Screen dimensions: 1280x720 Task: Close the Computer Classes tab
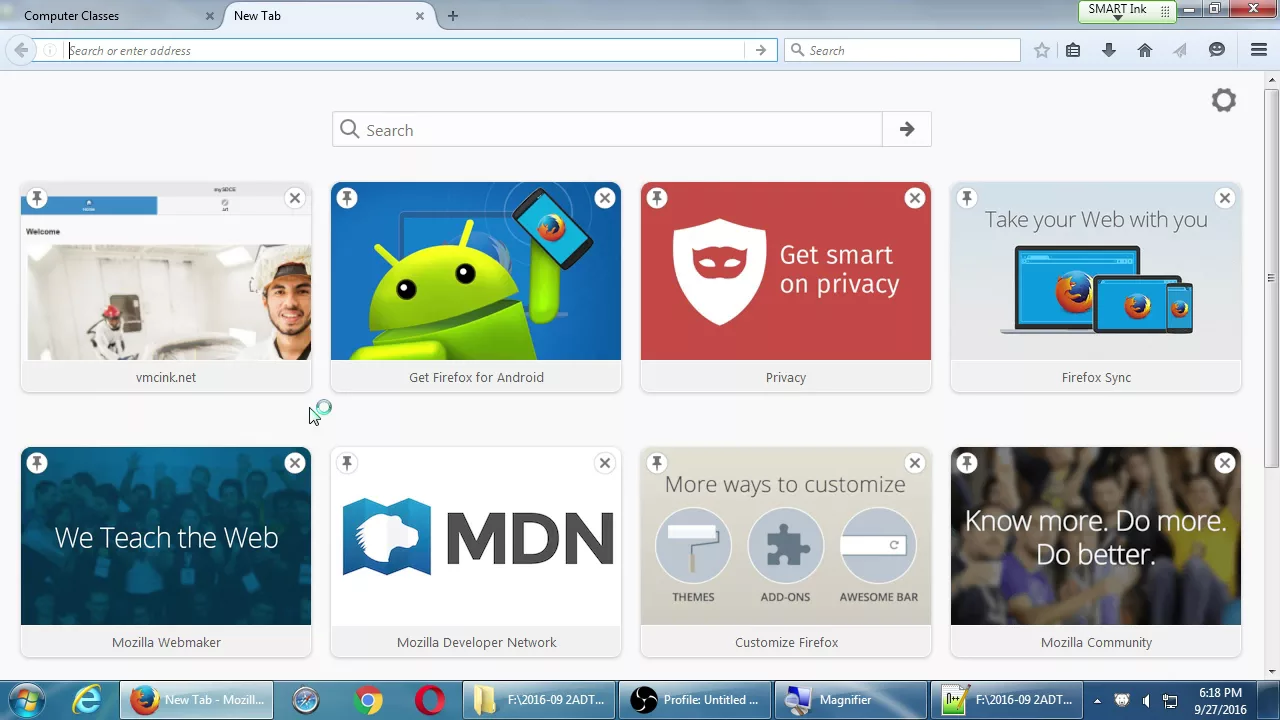click(x=210, y=16)
